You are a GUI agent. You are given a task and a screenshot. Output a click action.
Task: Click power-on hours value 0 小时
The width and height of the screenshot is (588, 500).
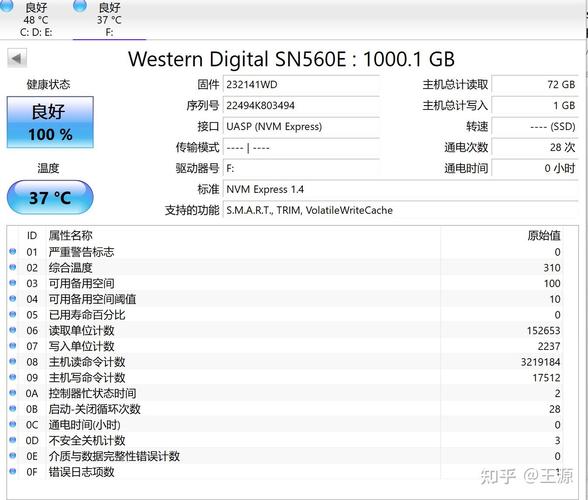coord(535,168)
